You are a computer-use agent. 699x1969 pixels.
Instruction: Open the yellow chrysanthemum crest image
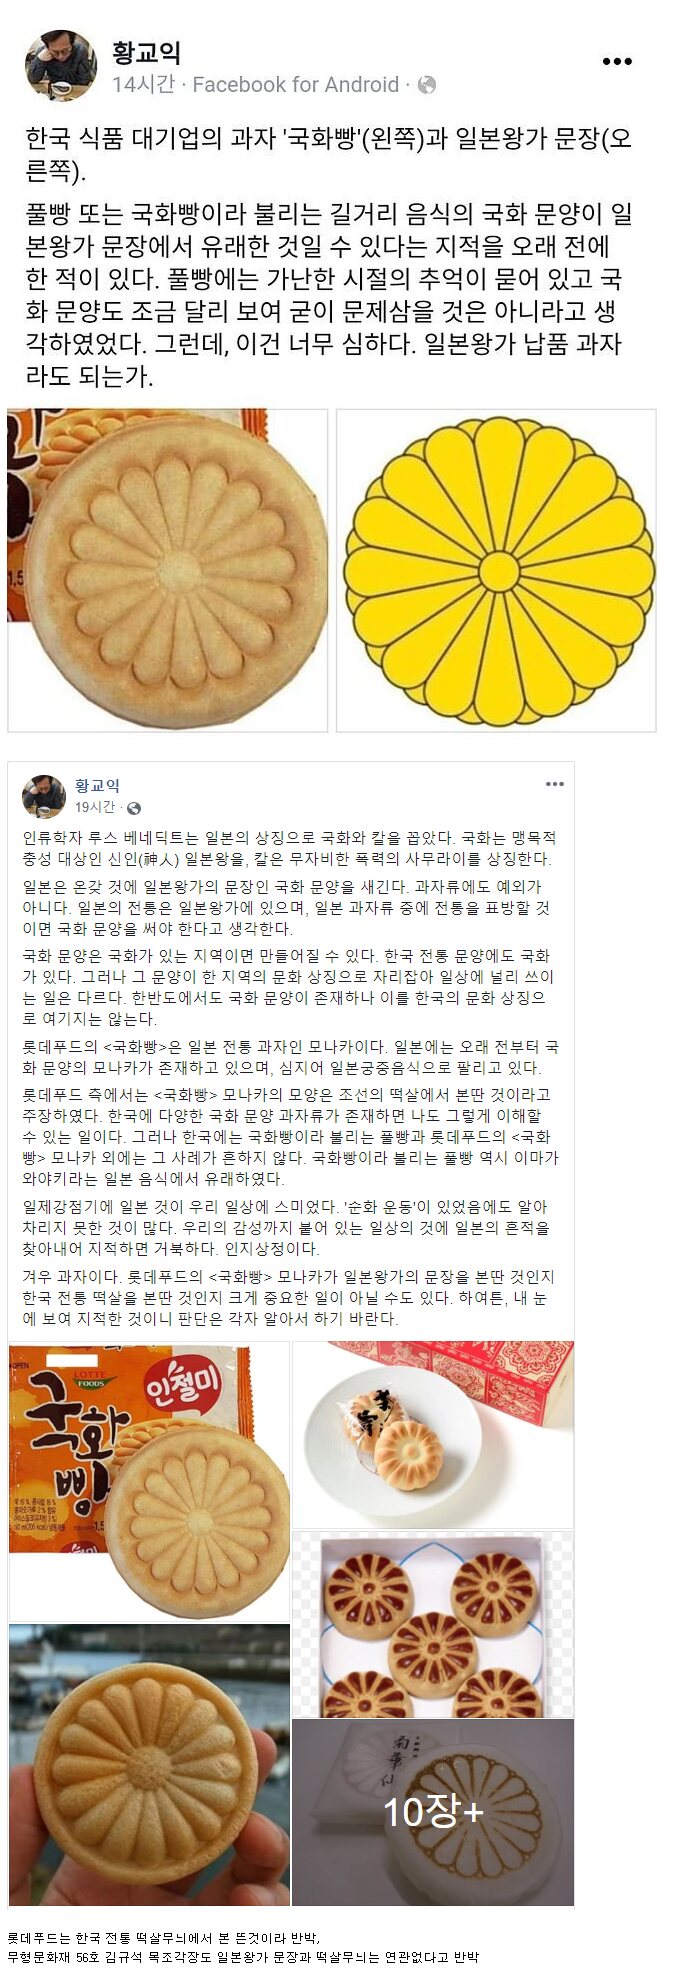(x=496, y=570)
